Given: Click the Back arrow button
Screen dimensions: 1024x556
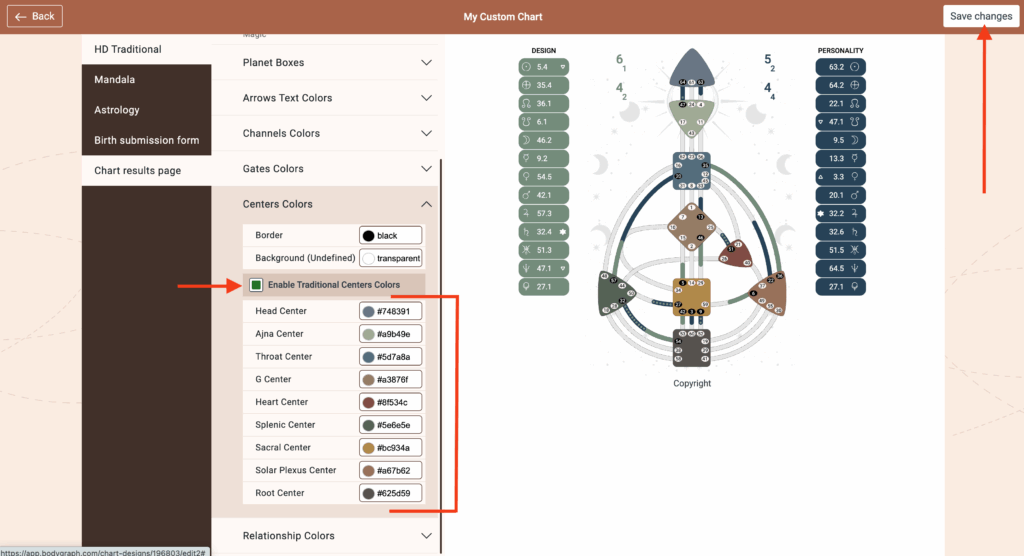Looking at the screenshot, I should click(35, 16).
